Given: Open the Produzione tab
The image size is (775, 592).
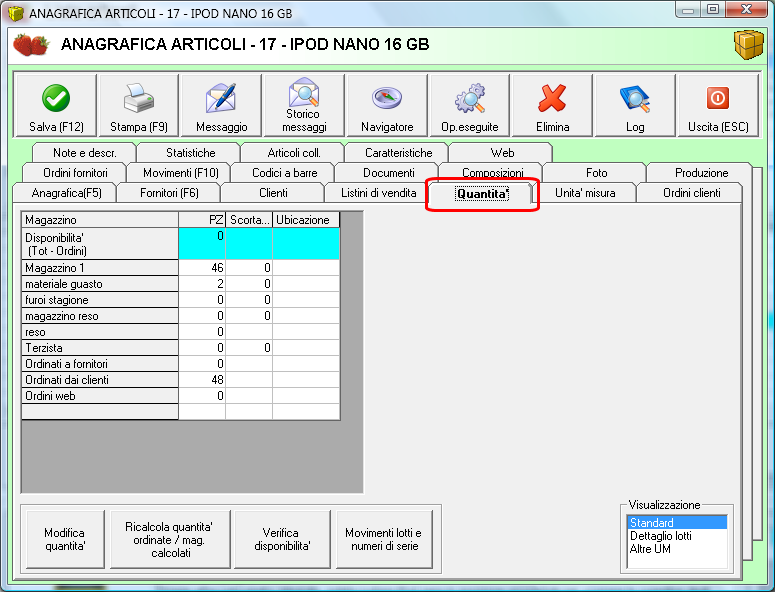Looking at the screenshot, I should coord(701,172).
